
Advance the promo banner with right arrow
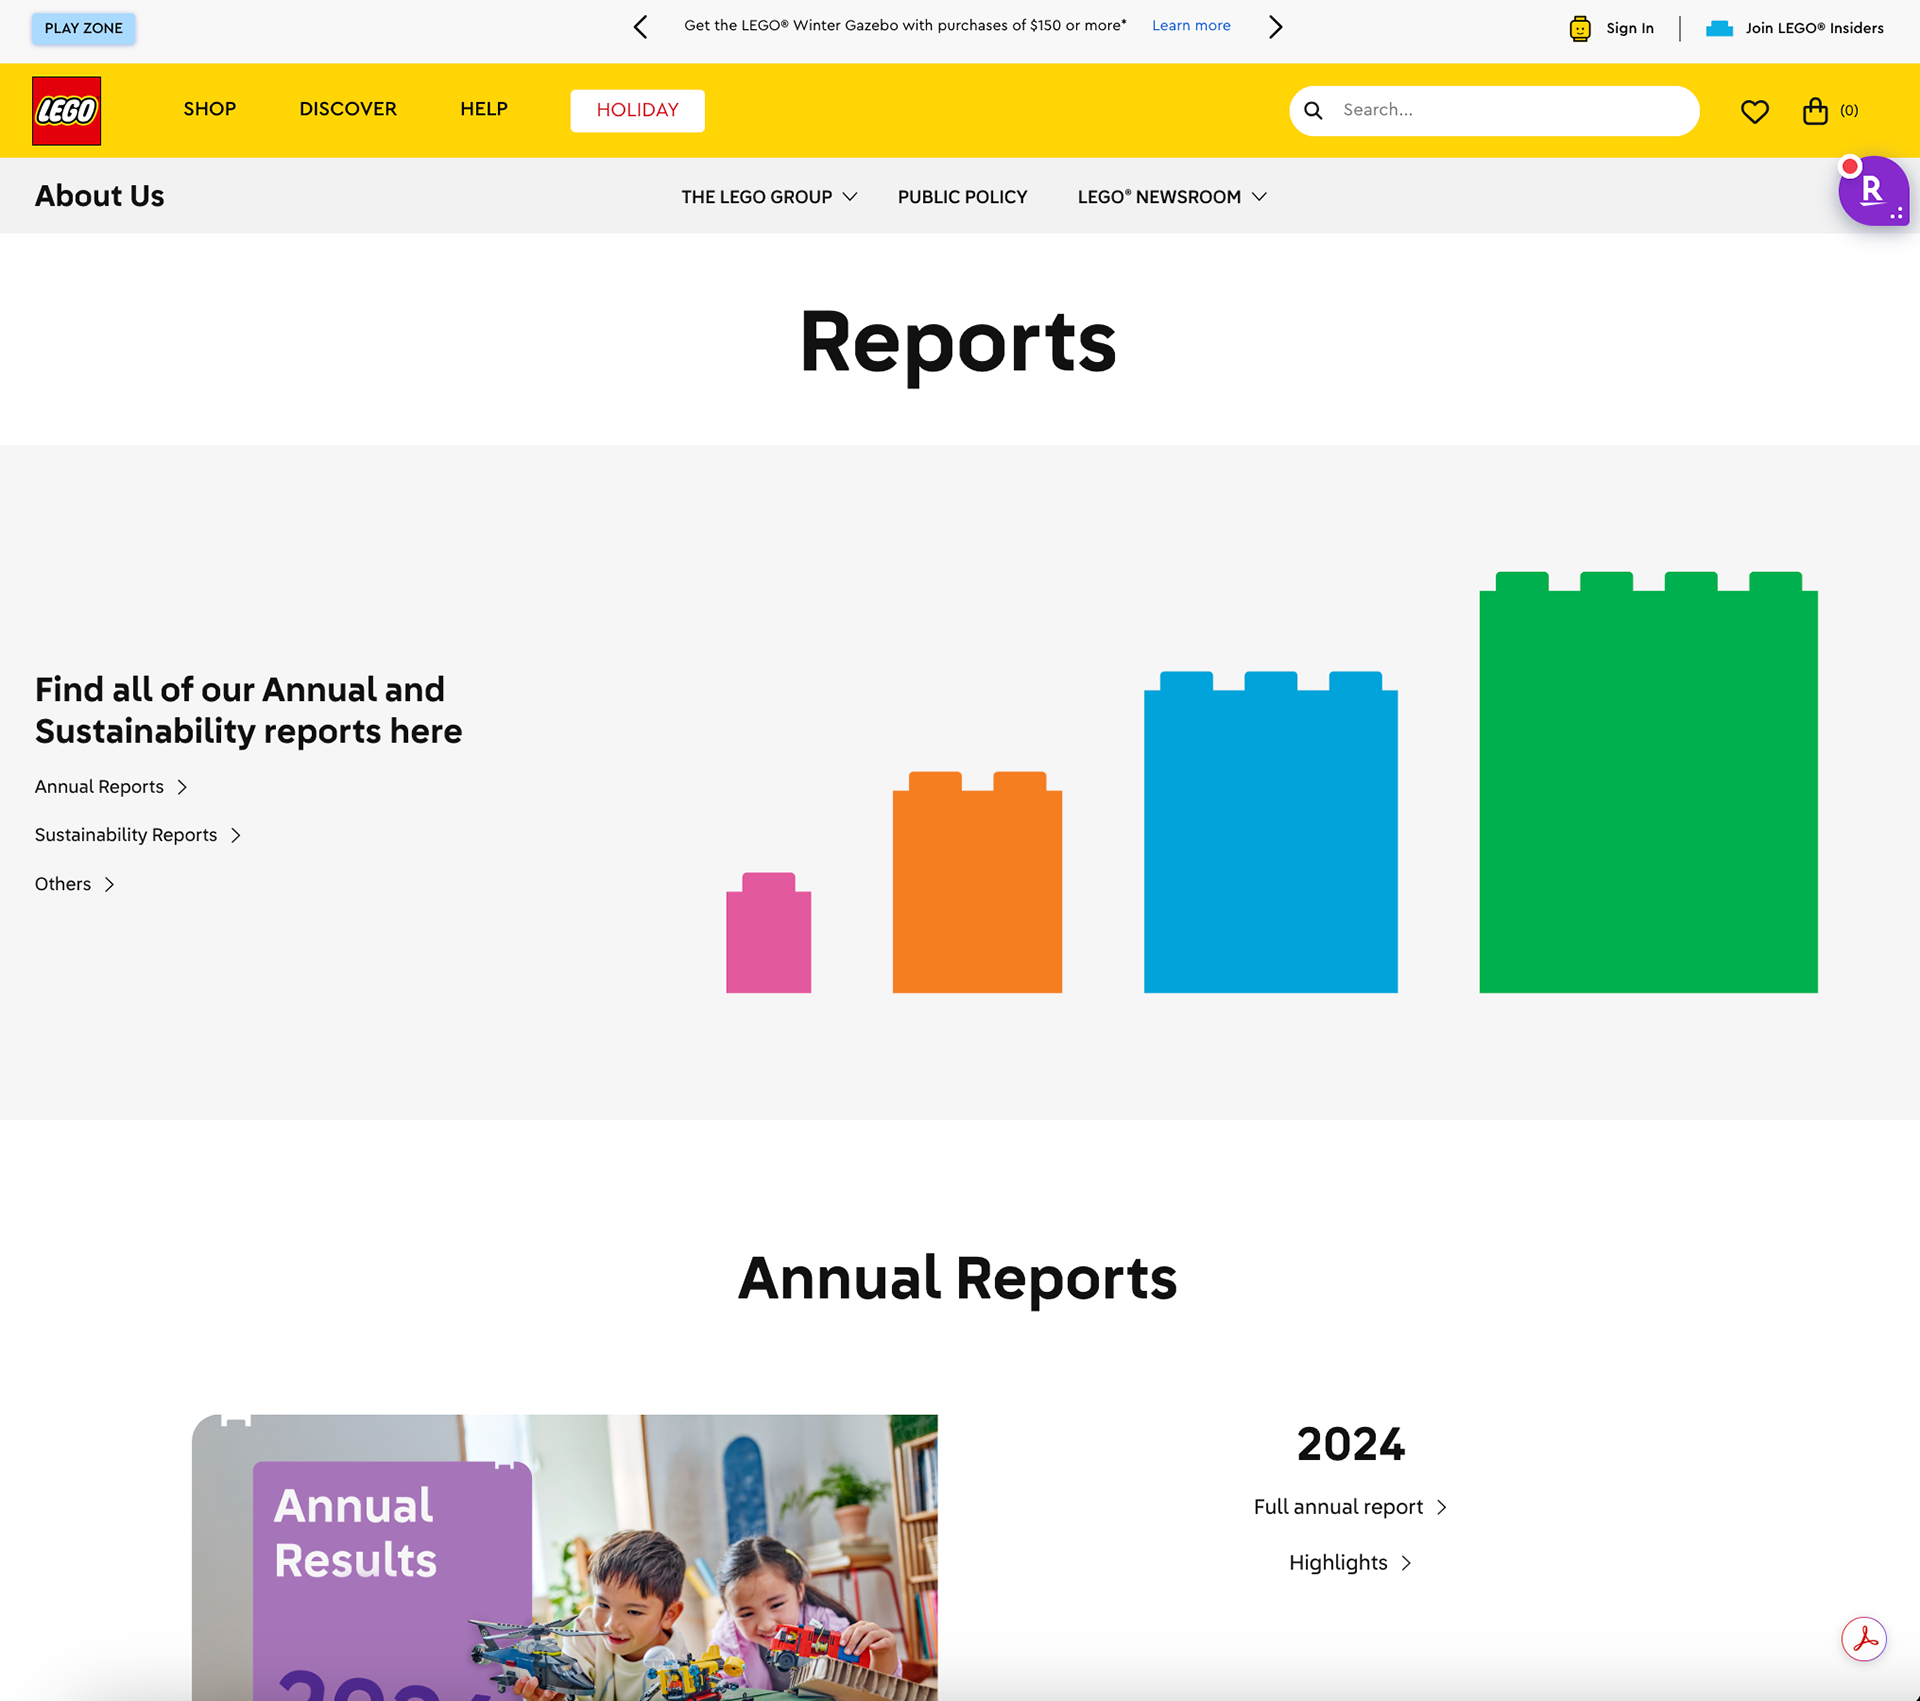(1274, 26)
